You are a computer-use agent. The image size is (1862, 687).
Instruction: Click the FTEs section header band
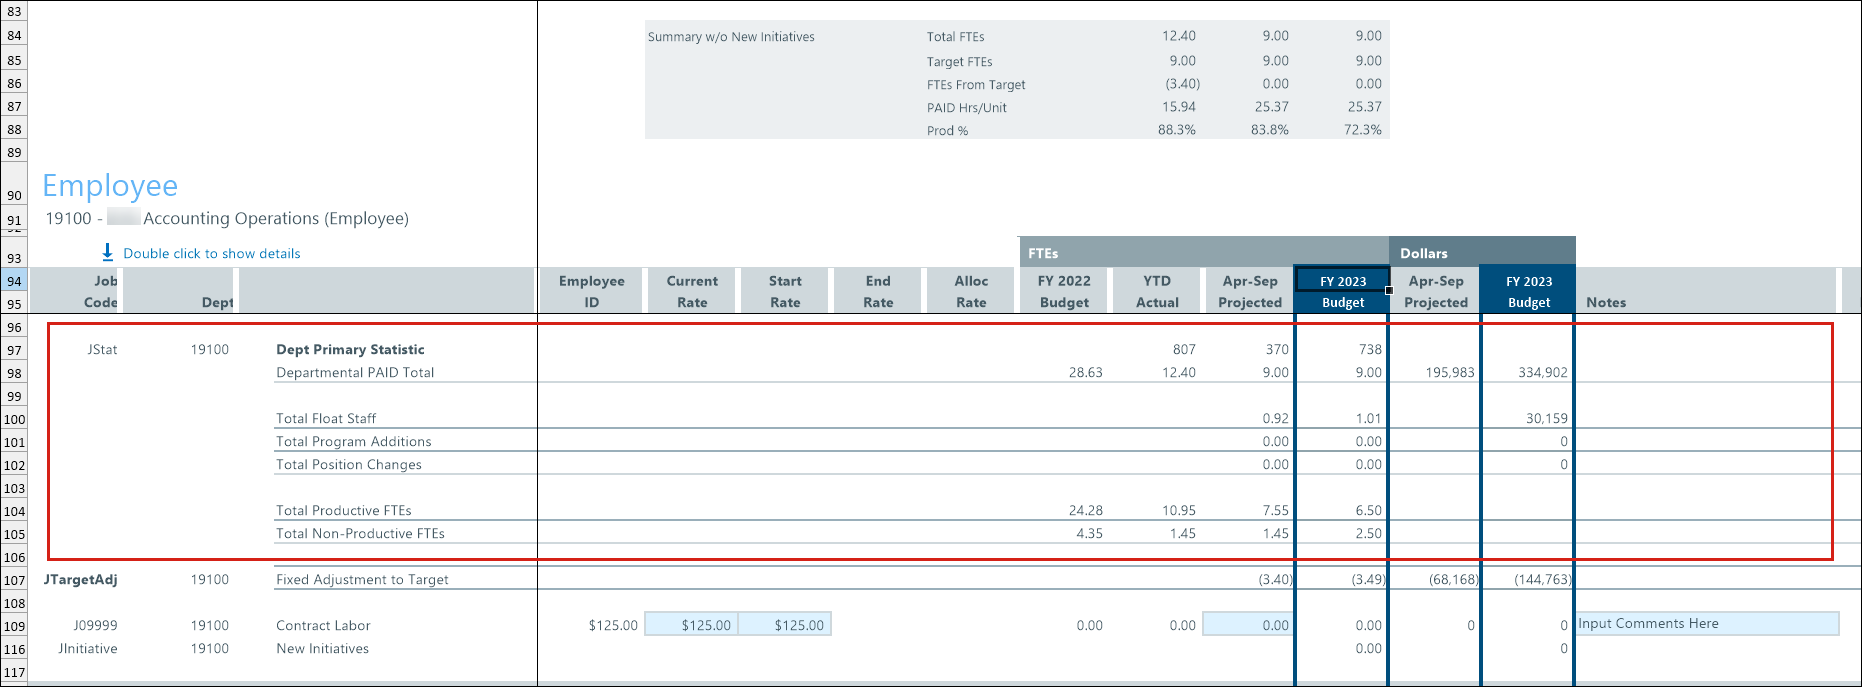(x=1203, y=253)
